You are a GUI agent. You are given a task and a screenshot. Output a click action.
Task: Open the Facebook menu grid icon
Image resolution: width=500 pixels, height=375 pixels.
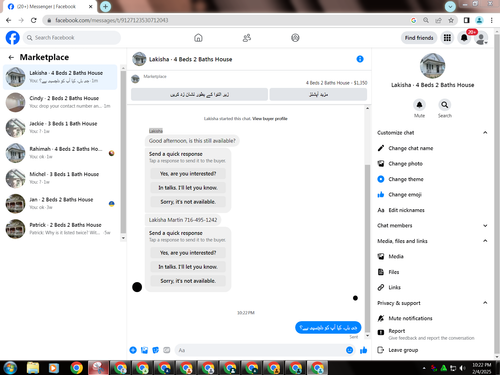(x=447, y=38)
